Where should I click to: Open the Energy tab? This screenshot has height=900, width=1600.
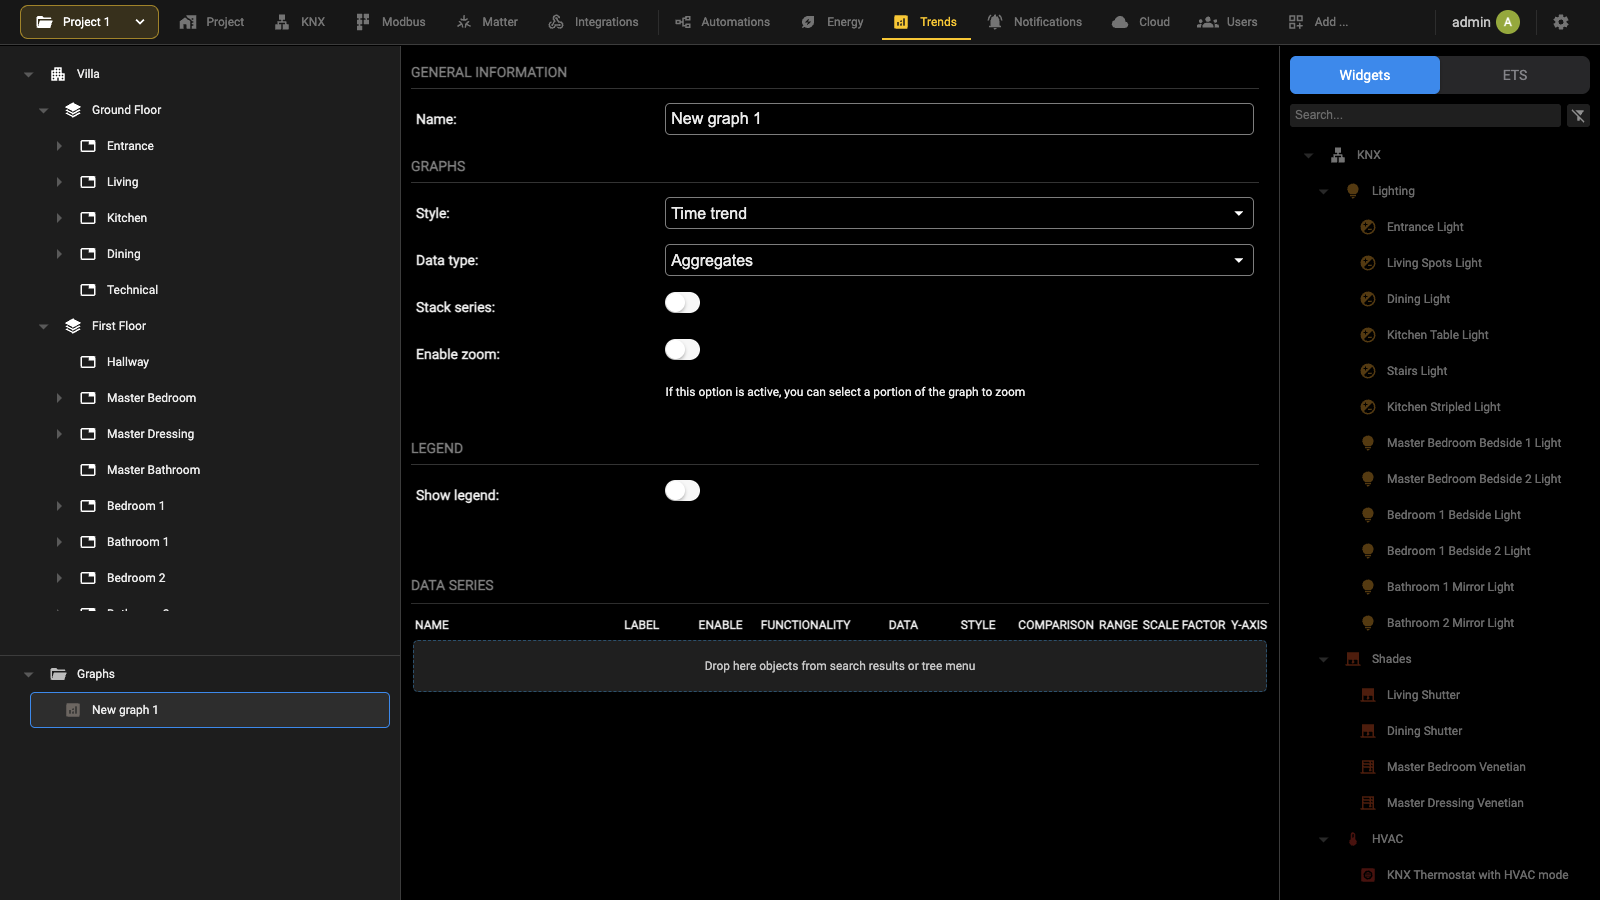[x=832, y=22]
